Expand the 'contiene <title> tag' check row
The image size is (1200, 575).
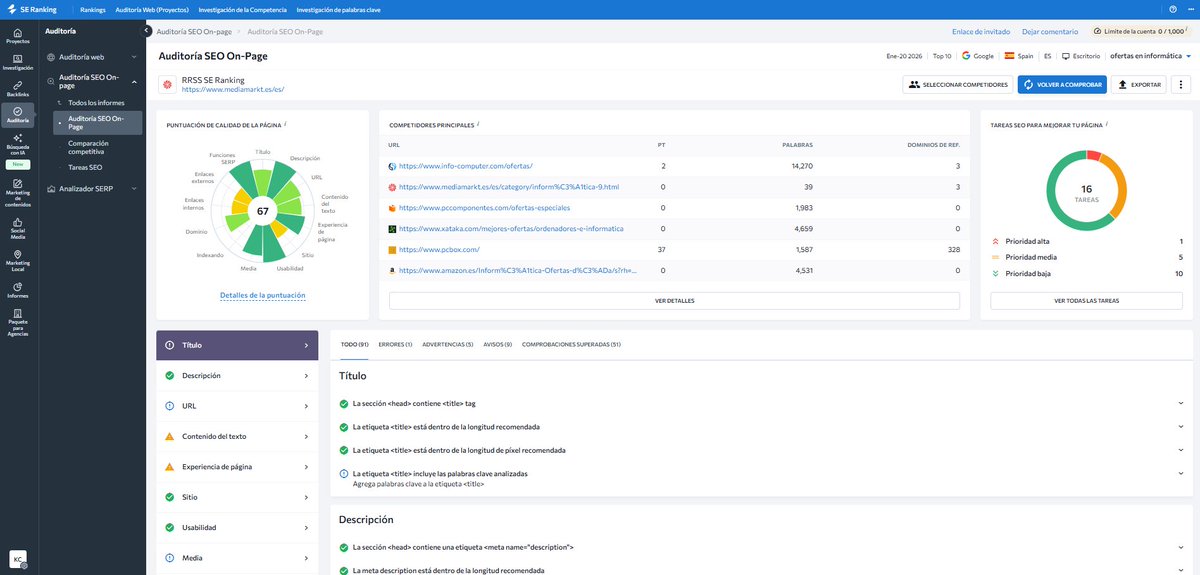[x=761, y=403]
